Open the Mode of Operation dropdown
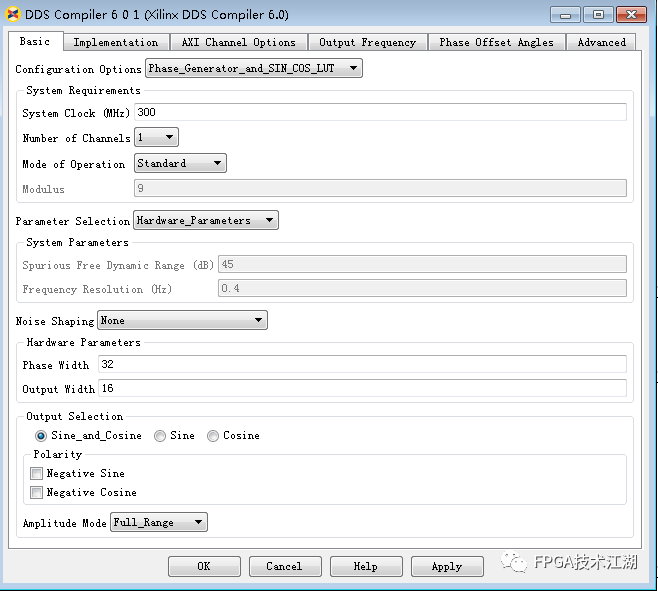 [x=180, y=163]
